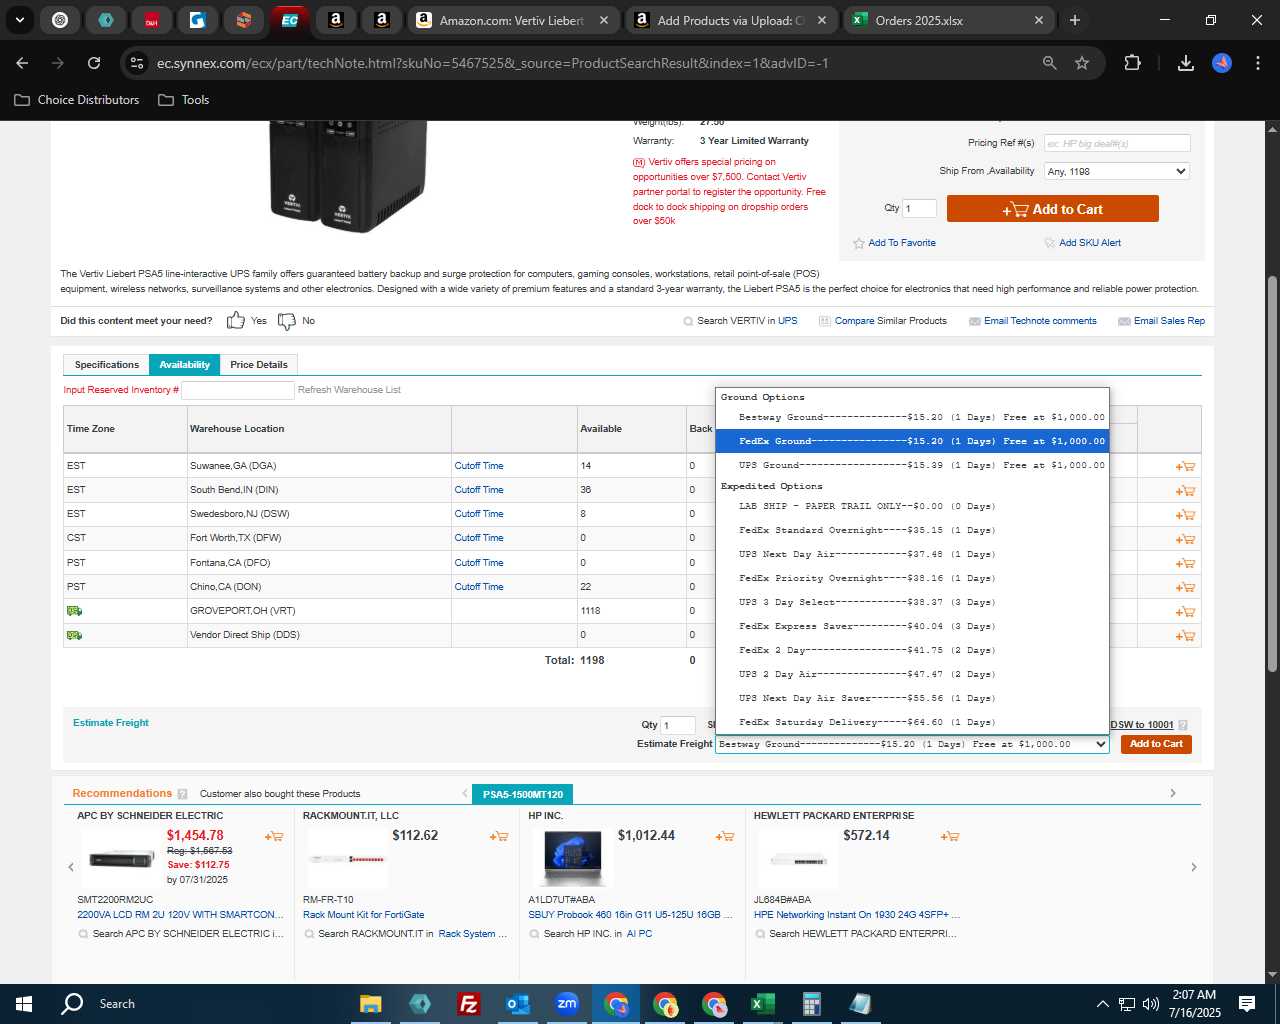The height and width of the screenshot is (1024, 1280).
Task: Select FedEx 2 Day shipping option
Action: pyautogui.click(x=912, y=650)
